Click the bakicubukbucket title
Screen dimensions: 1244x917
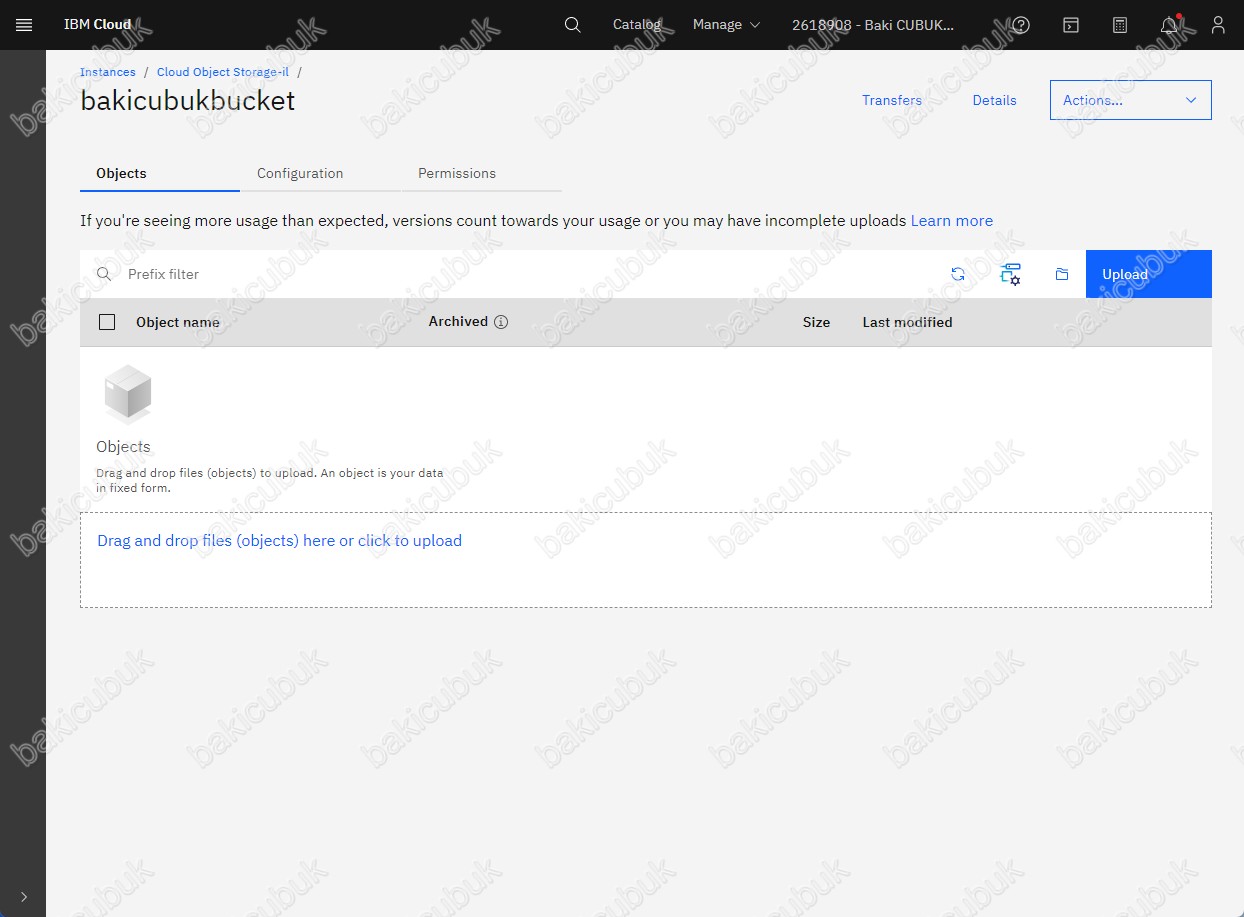tap(188, 101)
